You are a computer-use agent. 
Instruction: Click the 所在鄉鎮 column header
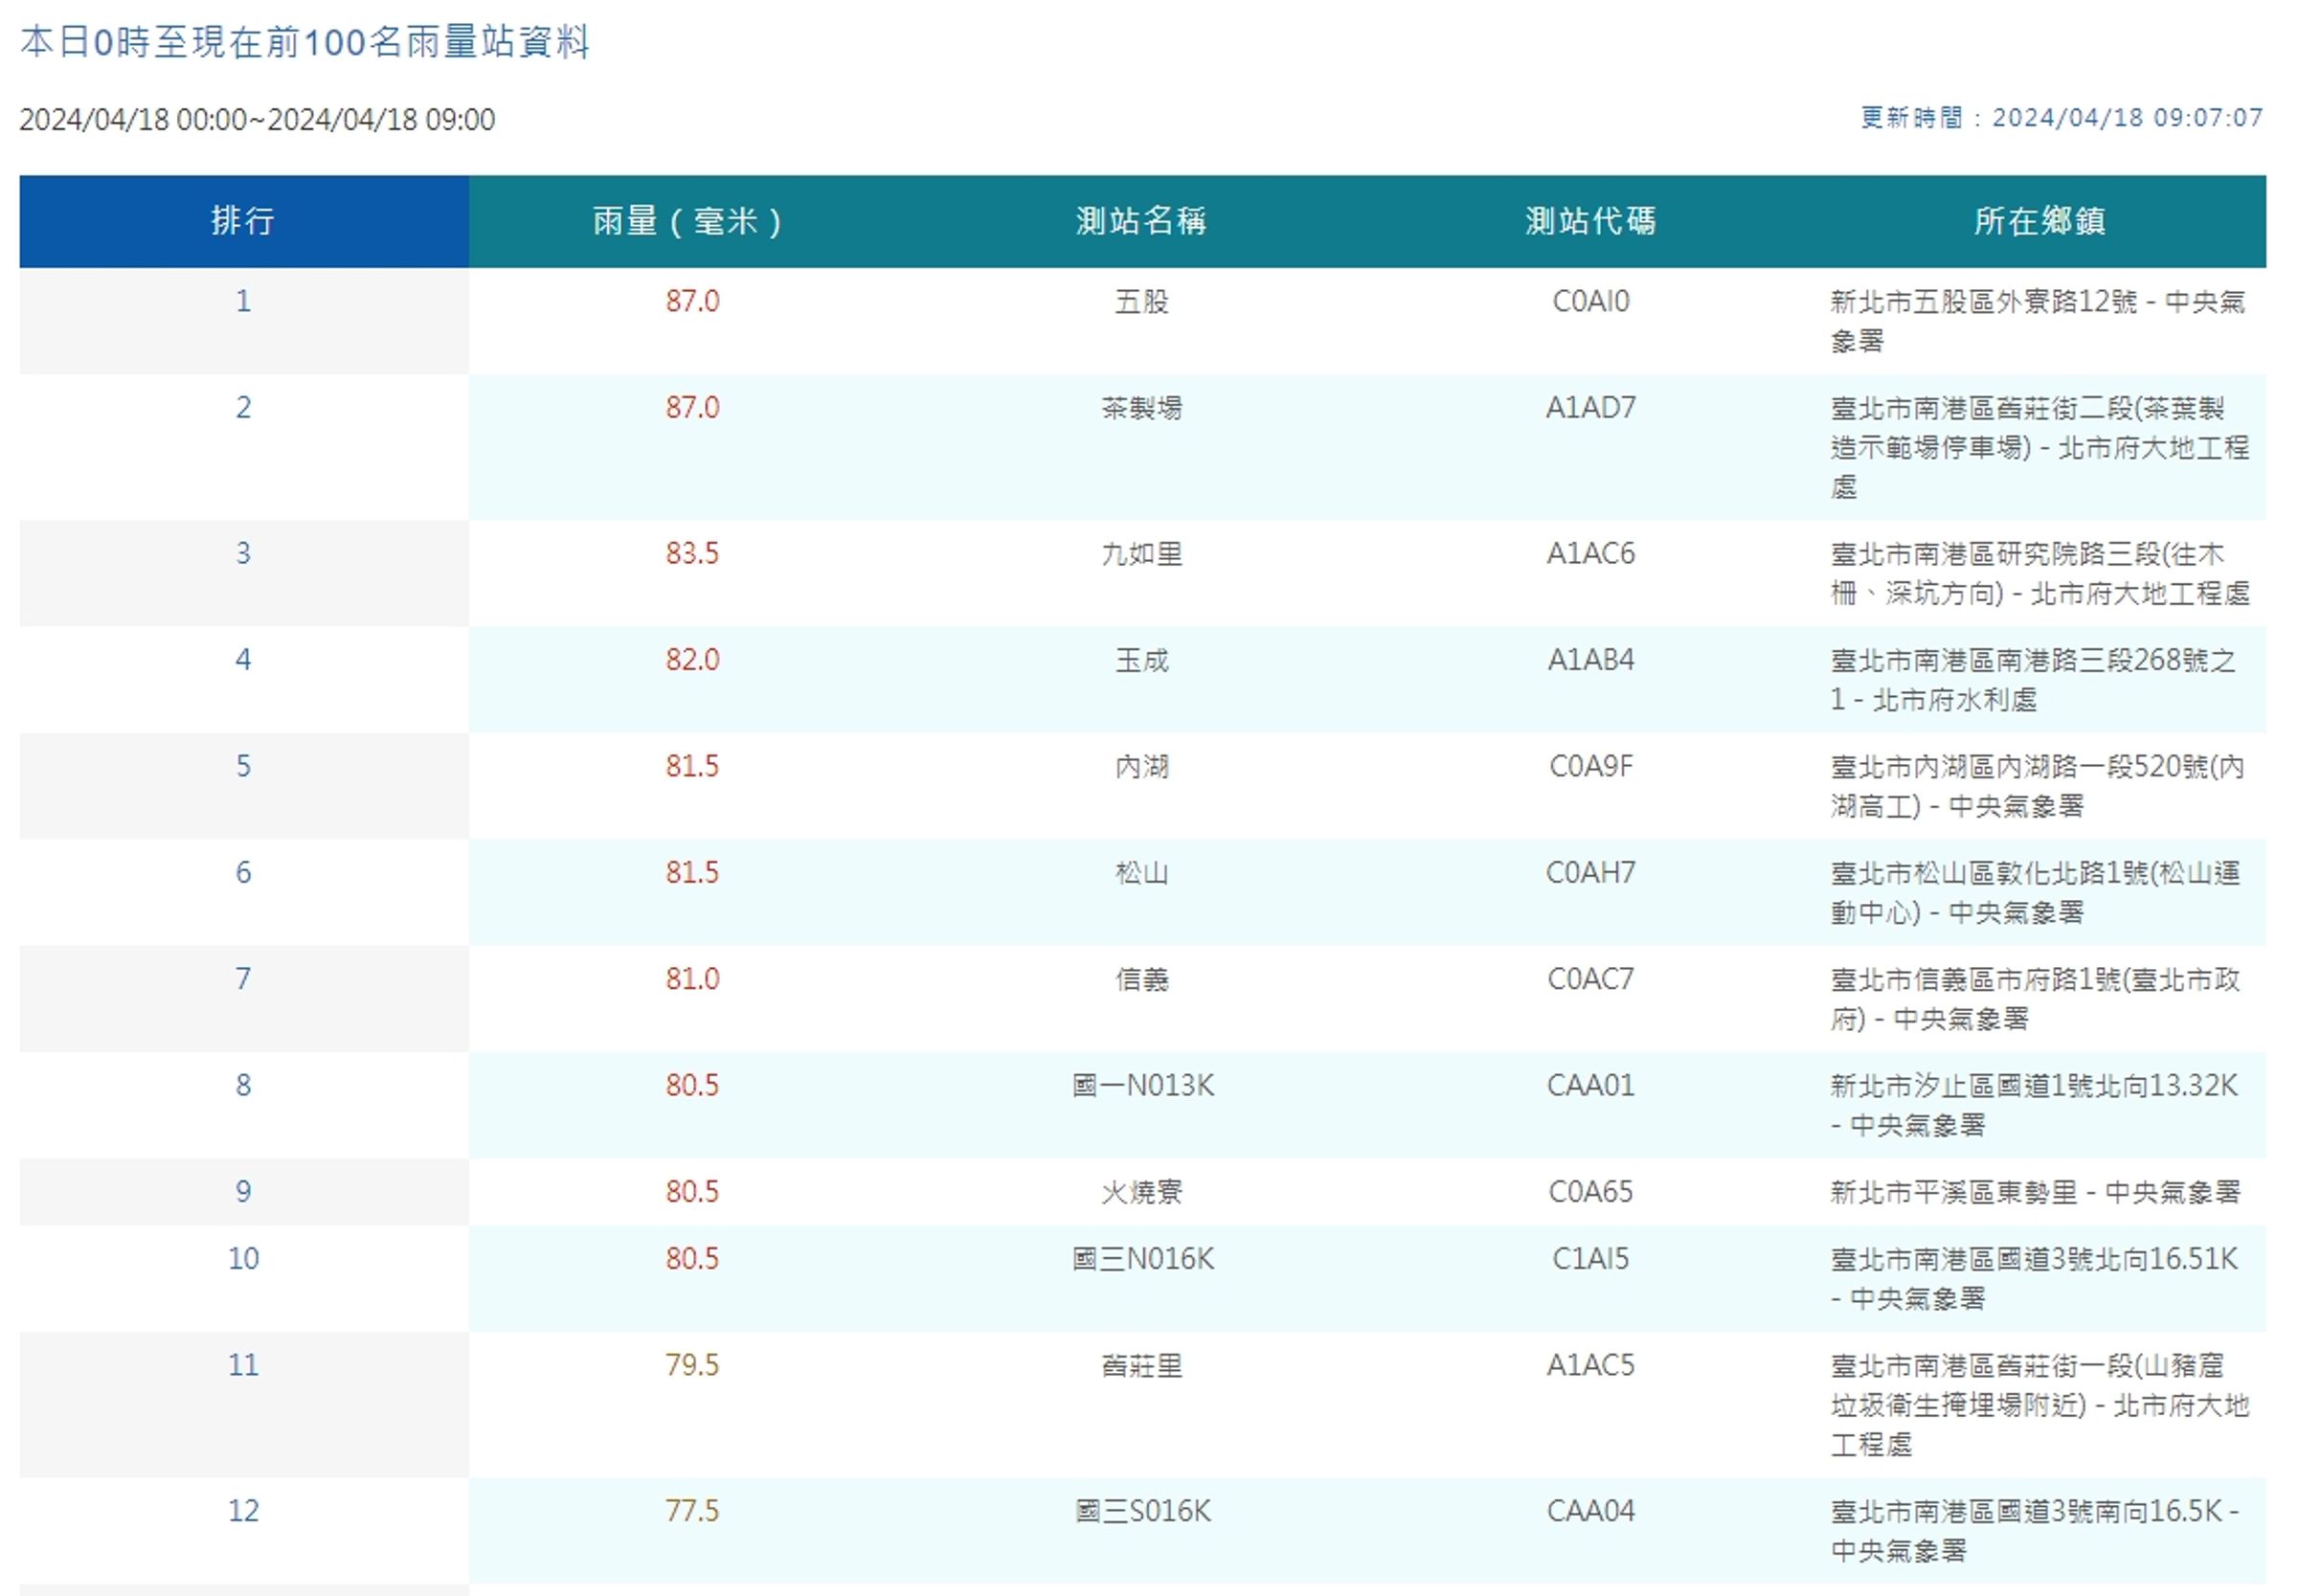[x=2040, y=221]
